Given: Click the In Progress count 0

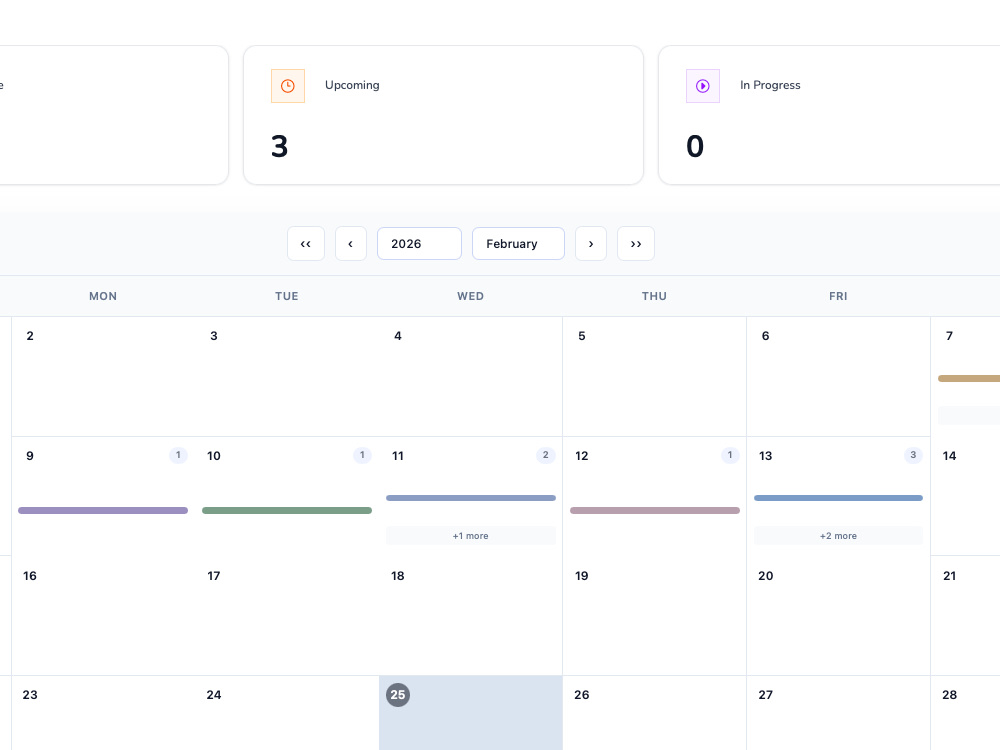Looking at the screenshot, I should click(x=695, y=147).
